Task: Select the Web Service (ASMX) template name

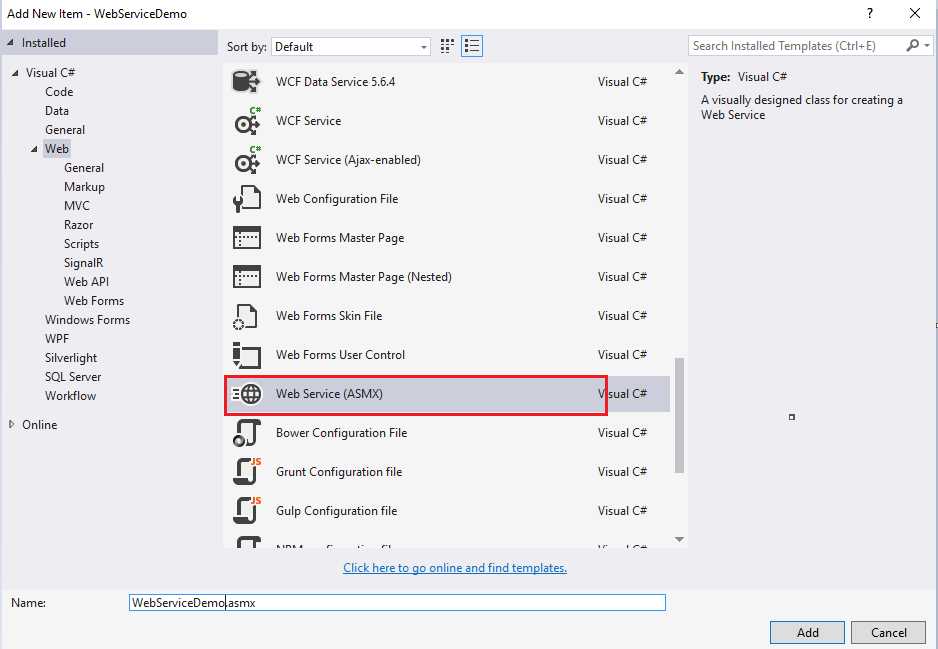Action: pyautogui.click(x=329, y=394)
